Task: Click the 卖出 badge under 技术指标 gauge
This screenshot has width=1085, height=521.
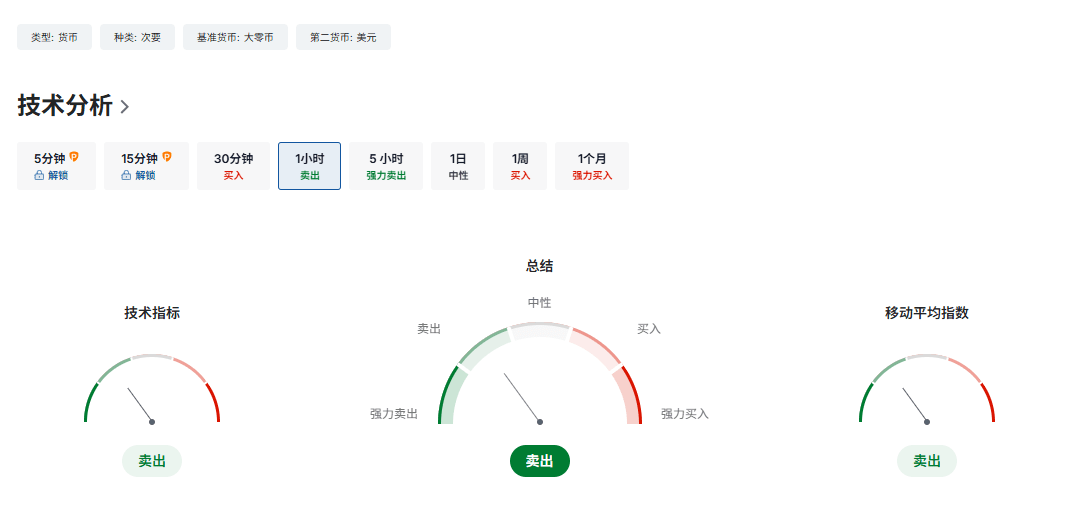Action: 152,461
